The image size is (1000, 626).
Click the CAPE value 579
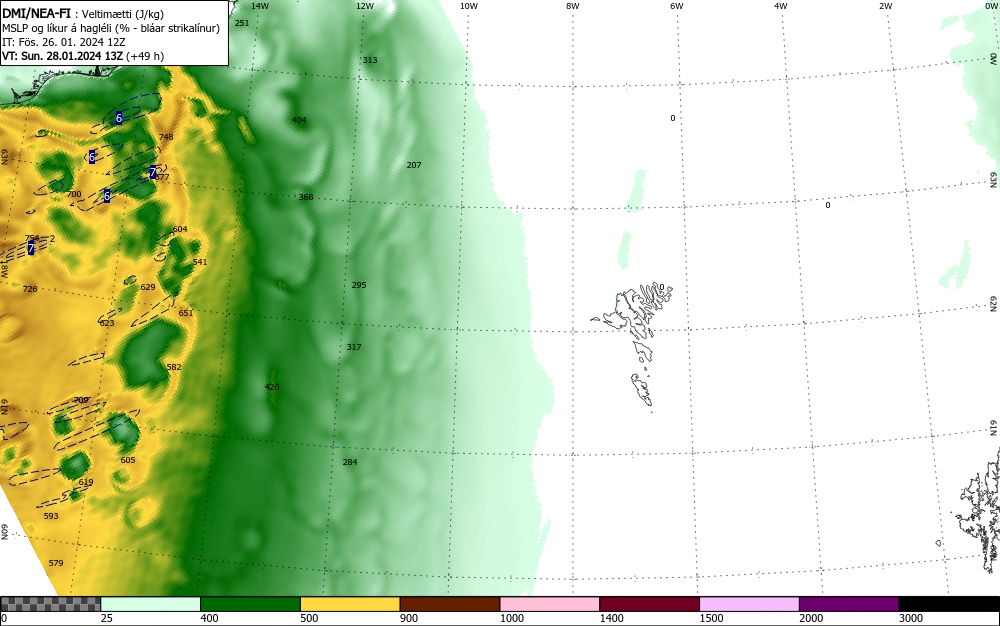pos(56,563)
